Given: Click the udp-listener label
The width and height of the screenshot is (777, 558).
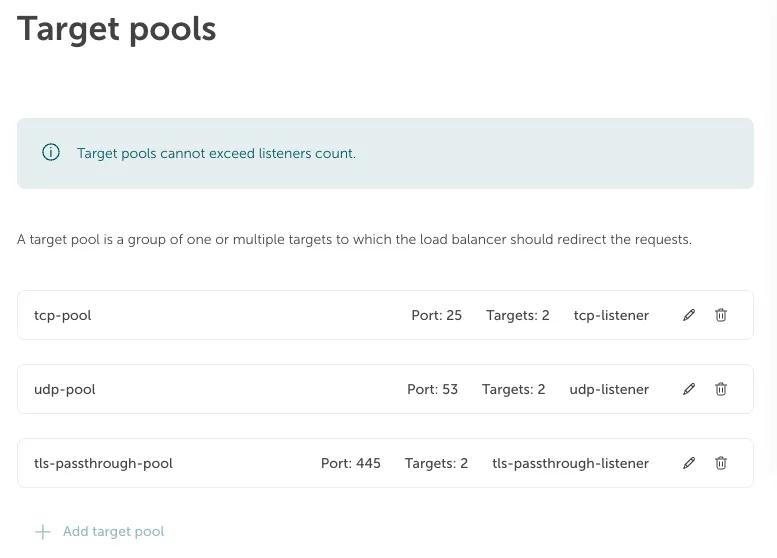Looking at the screenshot, I should point(609,389).
